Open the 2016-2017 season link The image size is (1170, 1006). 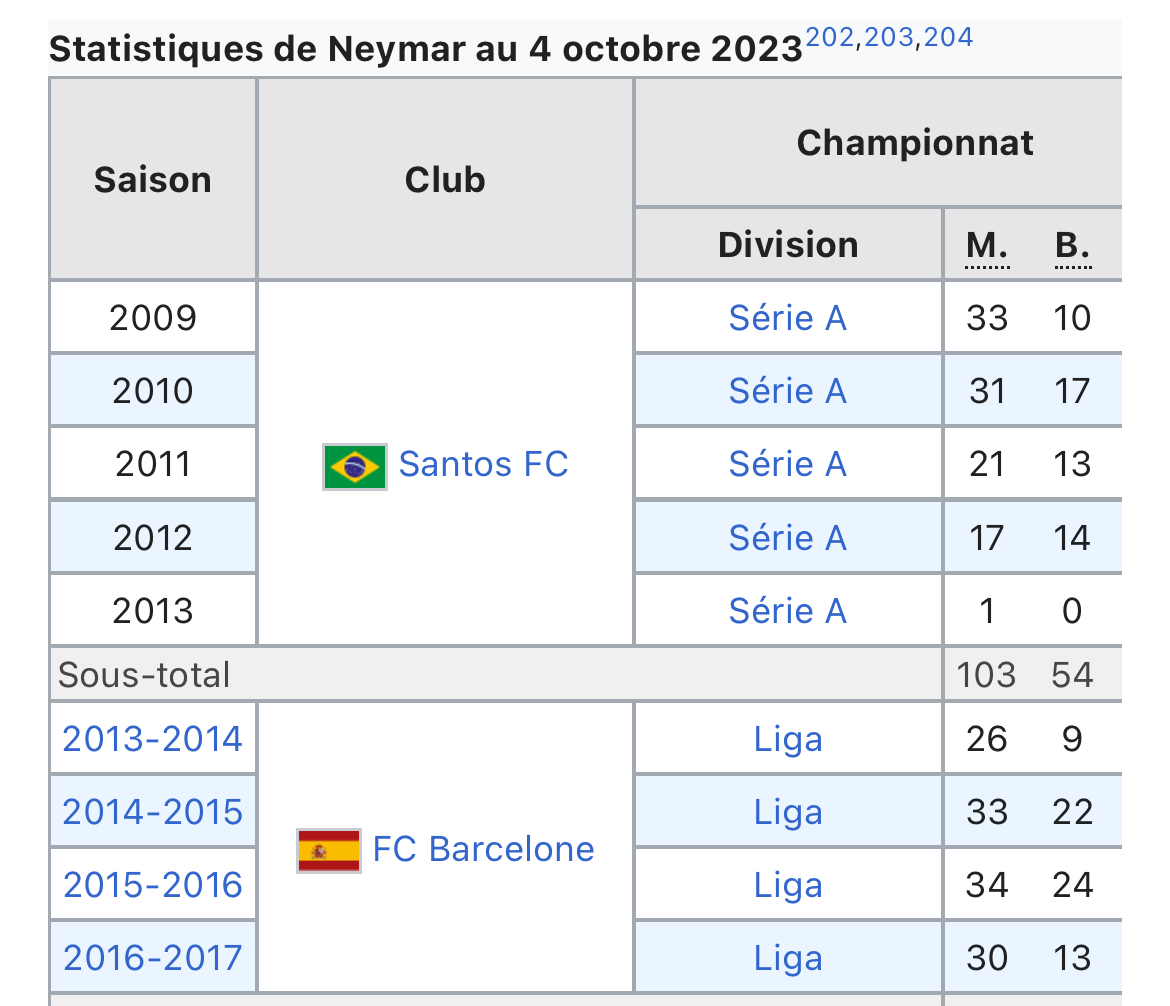point(153,958)
